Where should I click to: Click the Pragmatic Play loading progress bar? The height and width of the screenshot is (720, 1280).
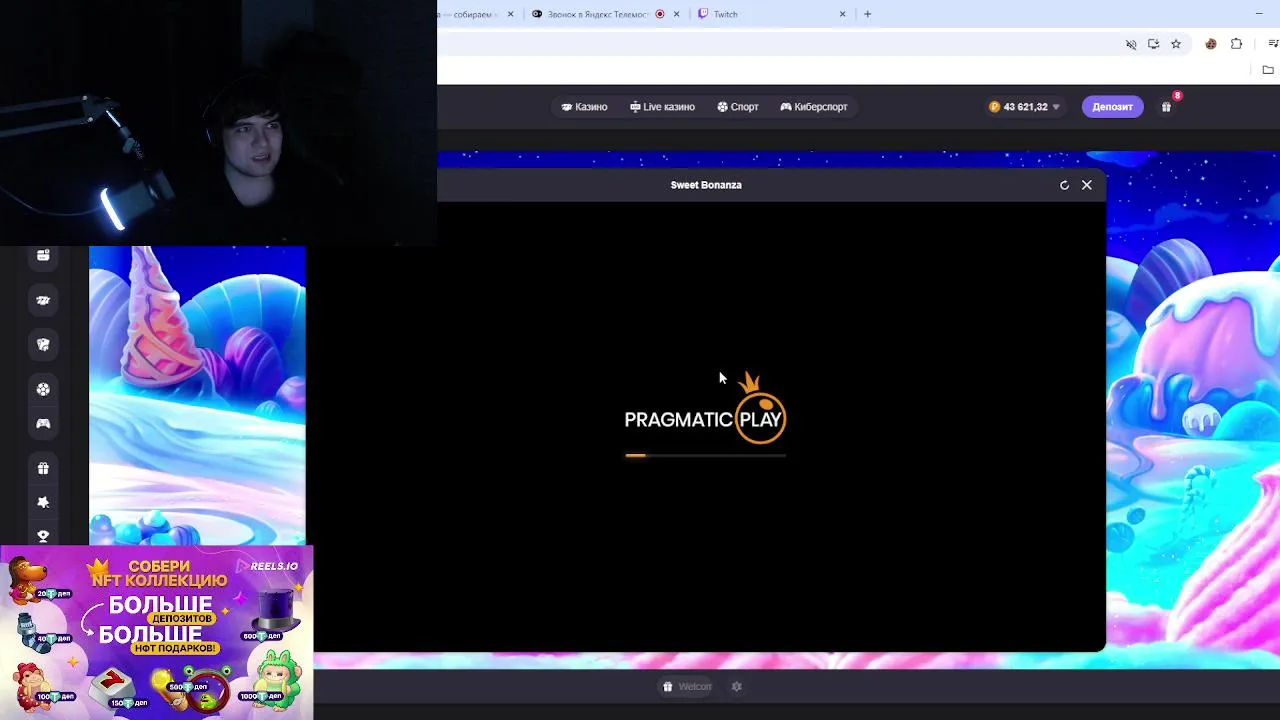coord(705,455)
